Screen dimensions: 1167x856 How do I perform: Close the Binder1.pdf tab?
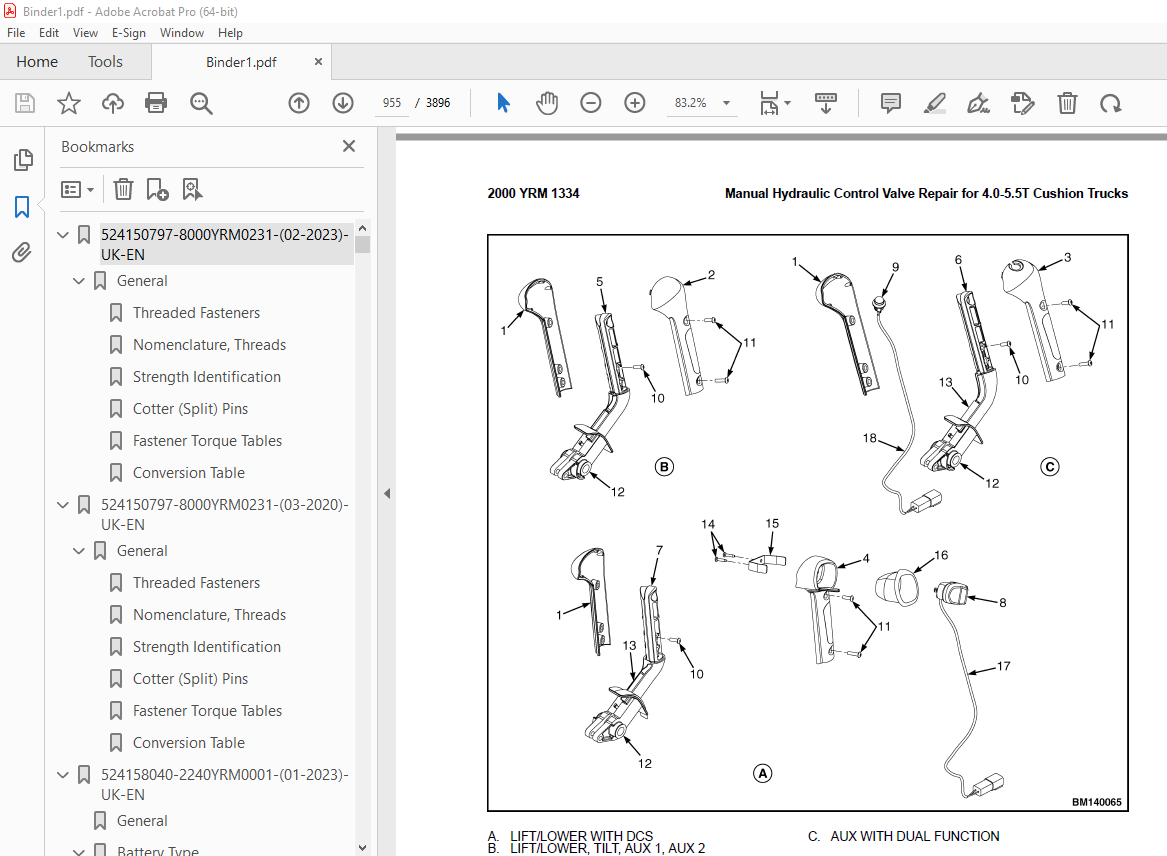319,62
